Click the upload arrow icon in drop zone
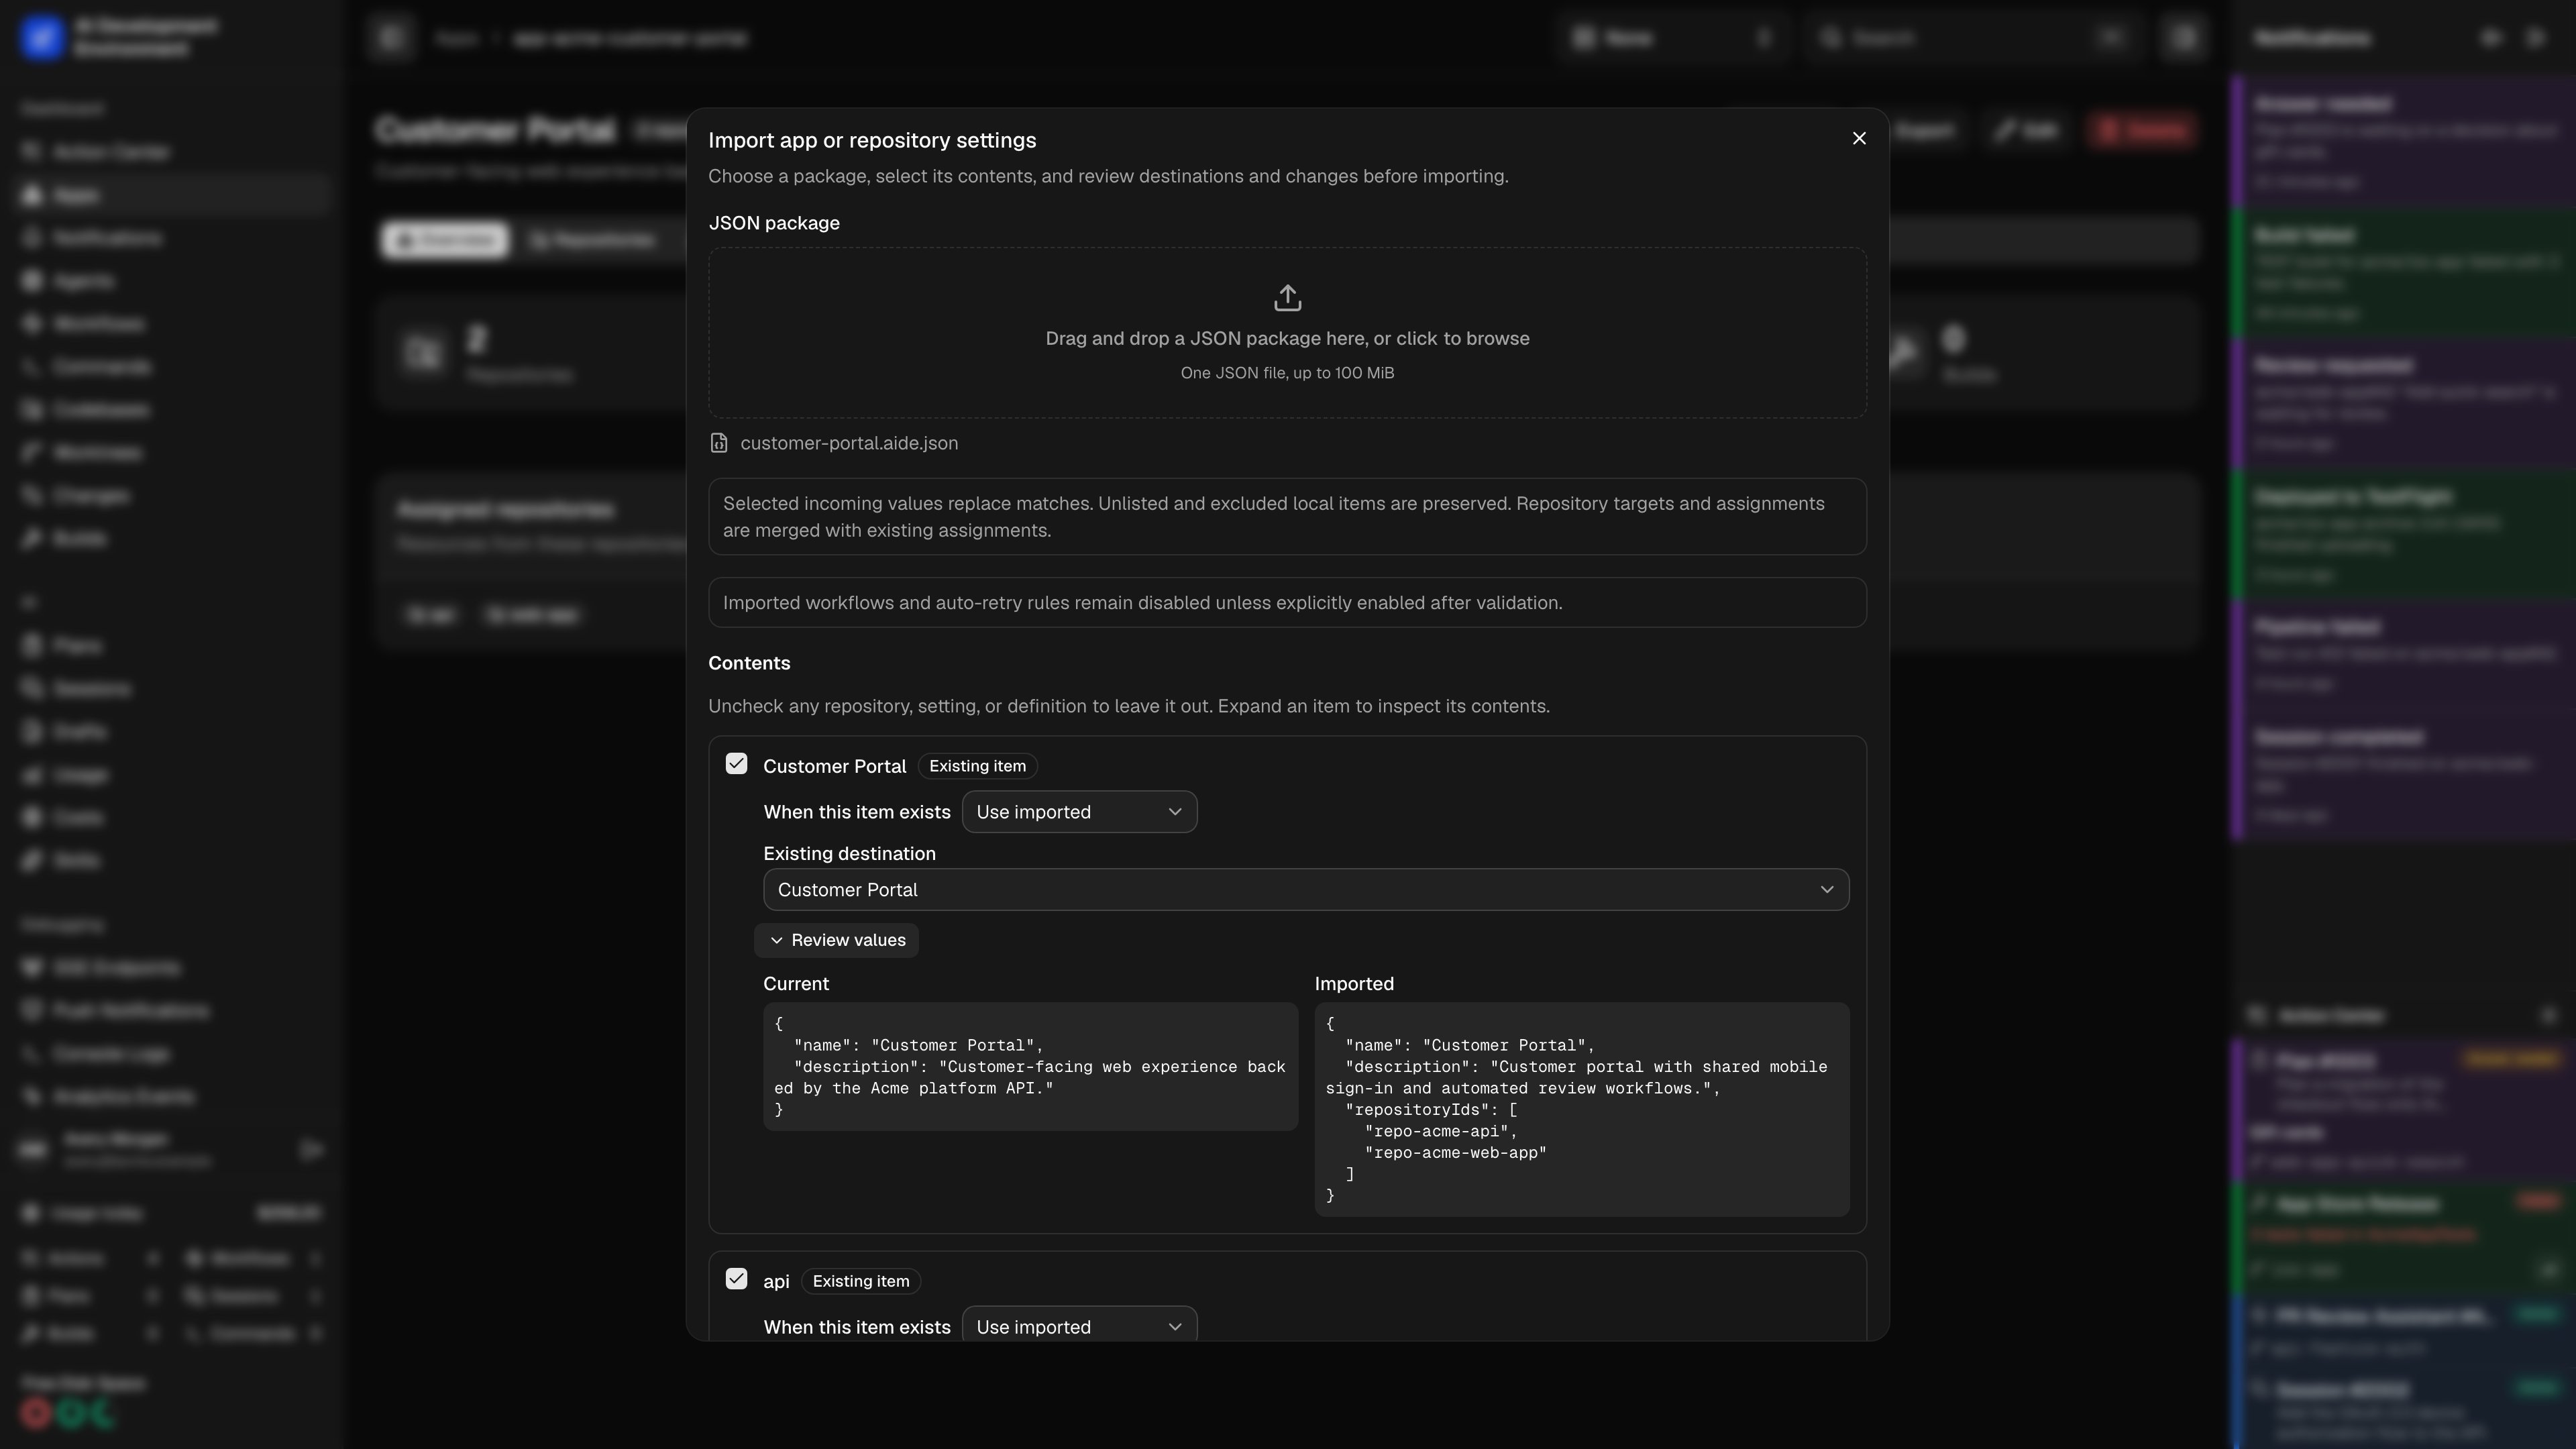The width and height of the screenshot is (2576, 1449). coord(1287,298)
